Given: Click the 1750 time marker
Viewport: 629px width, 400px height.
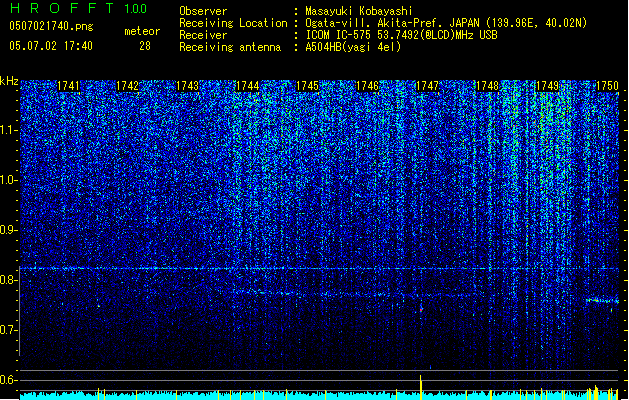Looking at the screenshot, I should click(x=607, y=86).
